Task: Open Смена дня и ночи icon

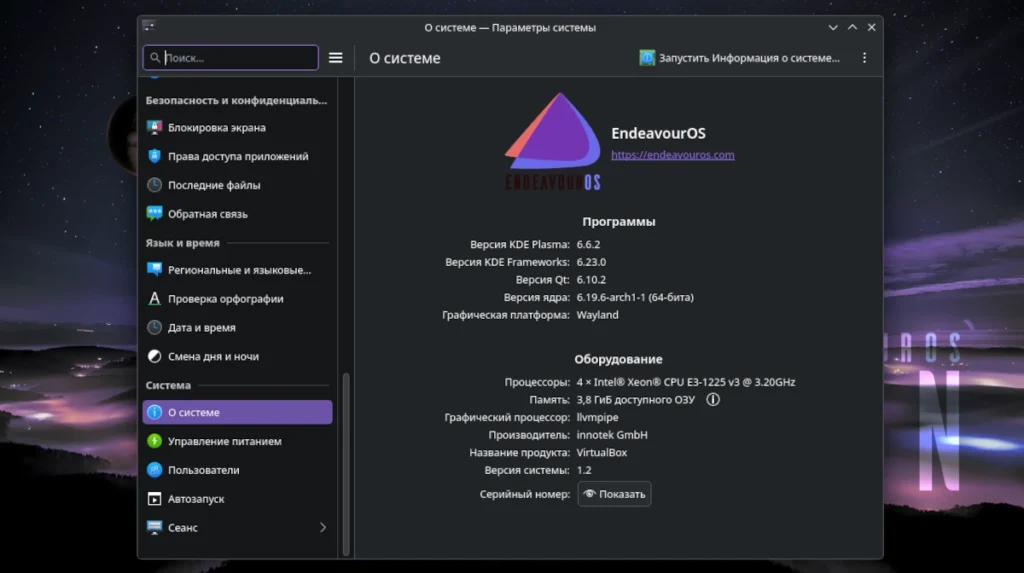Action: point(154,356)
